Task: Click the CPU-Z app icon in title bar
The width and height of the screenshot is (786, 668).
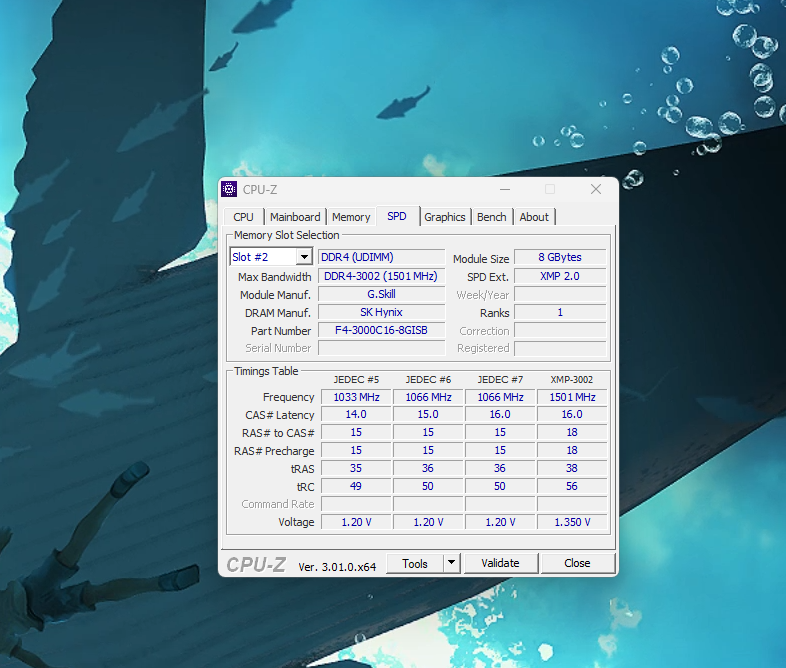Action: [229, 189]
